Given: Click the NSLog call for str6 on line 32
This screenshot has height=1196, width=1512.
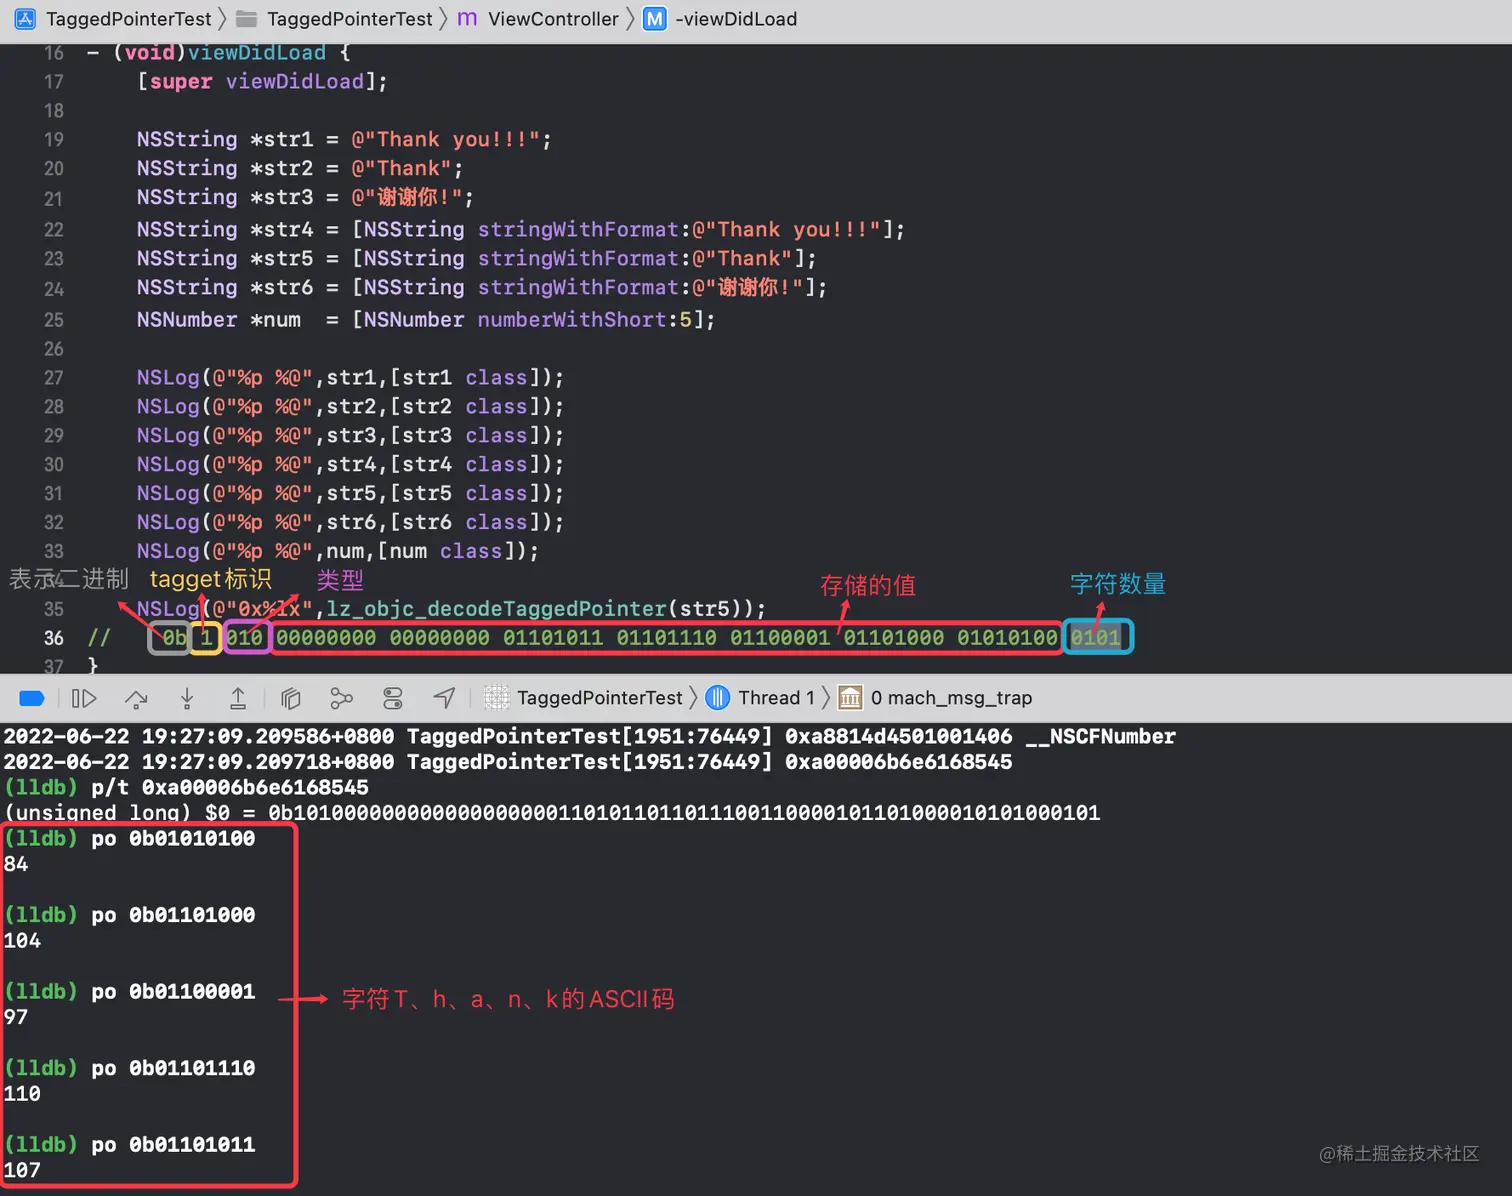Looking at the screenshot, I should pos(350,522).
